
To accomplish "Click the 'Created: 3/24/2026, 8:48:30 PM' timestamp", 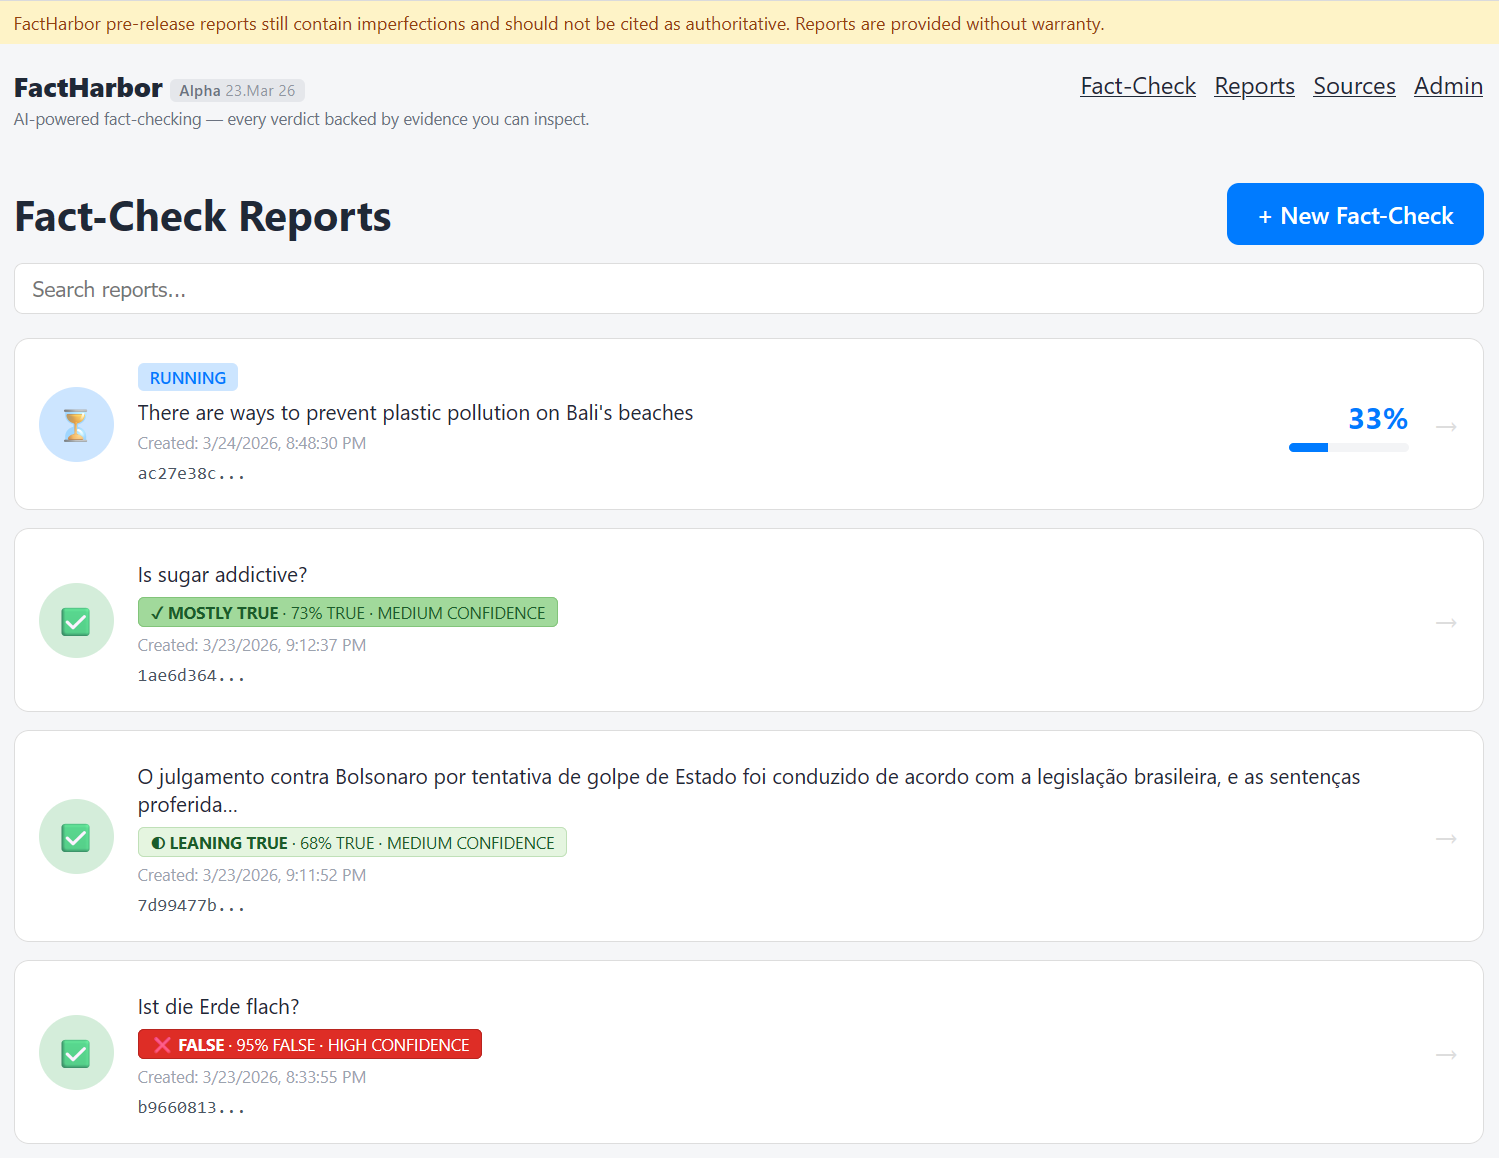I will (x=252, y=443).
